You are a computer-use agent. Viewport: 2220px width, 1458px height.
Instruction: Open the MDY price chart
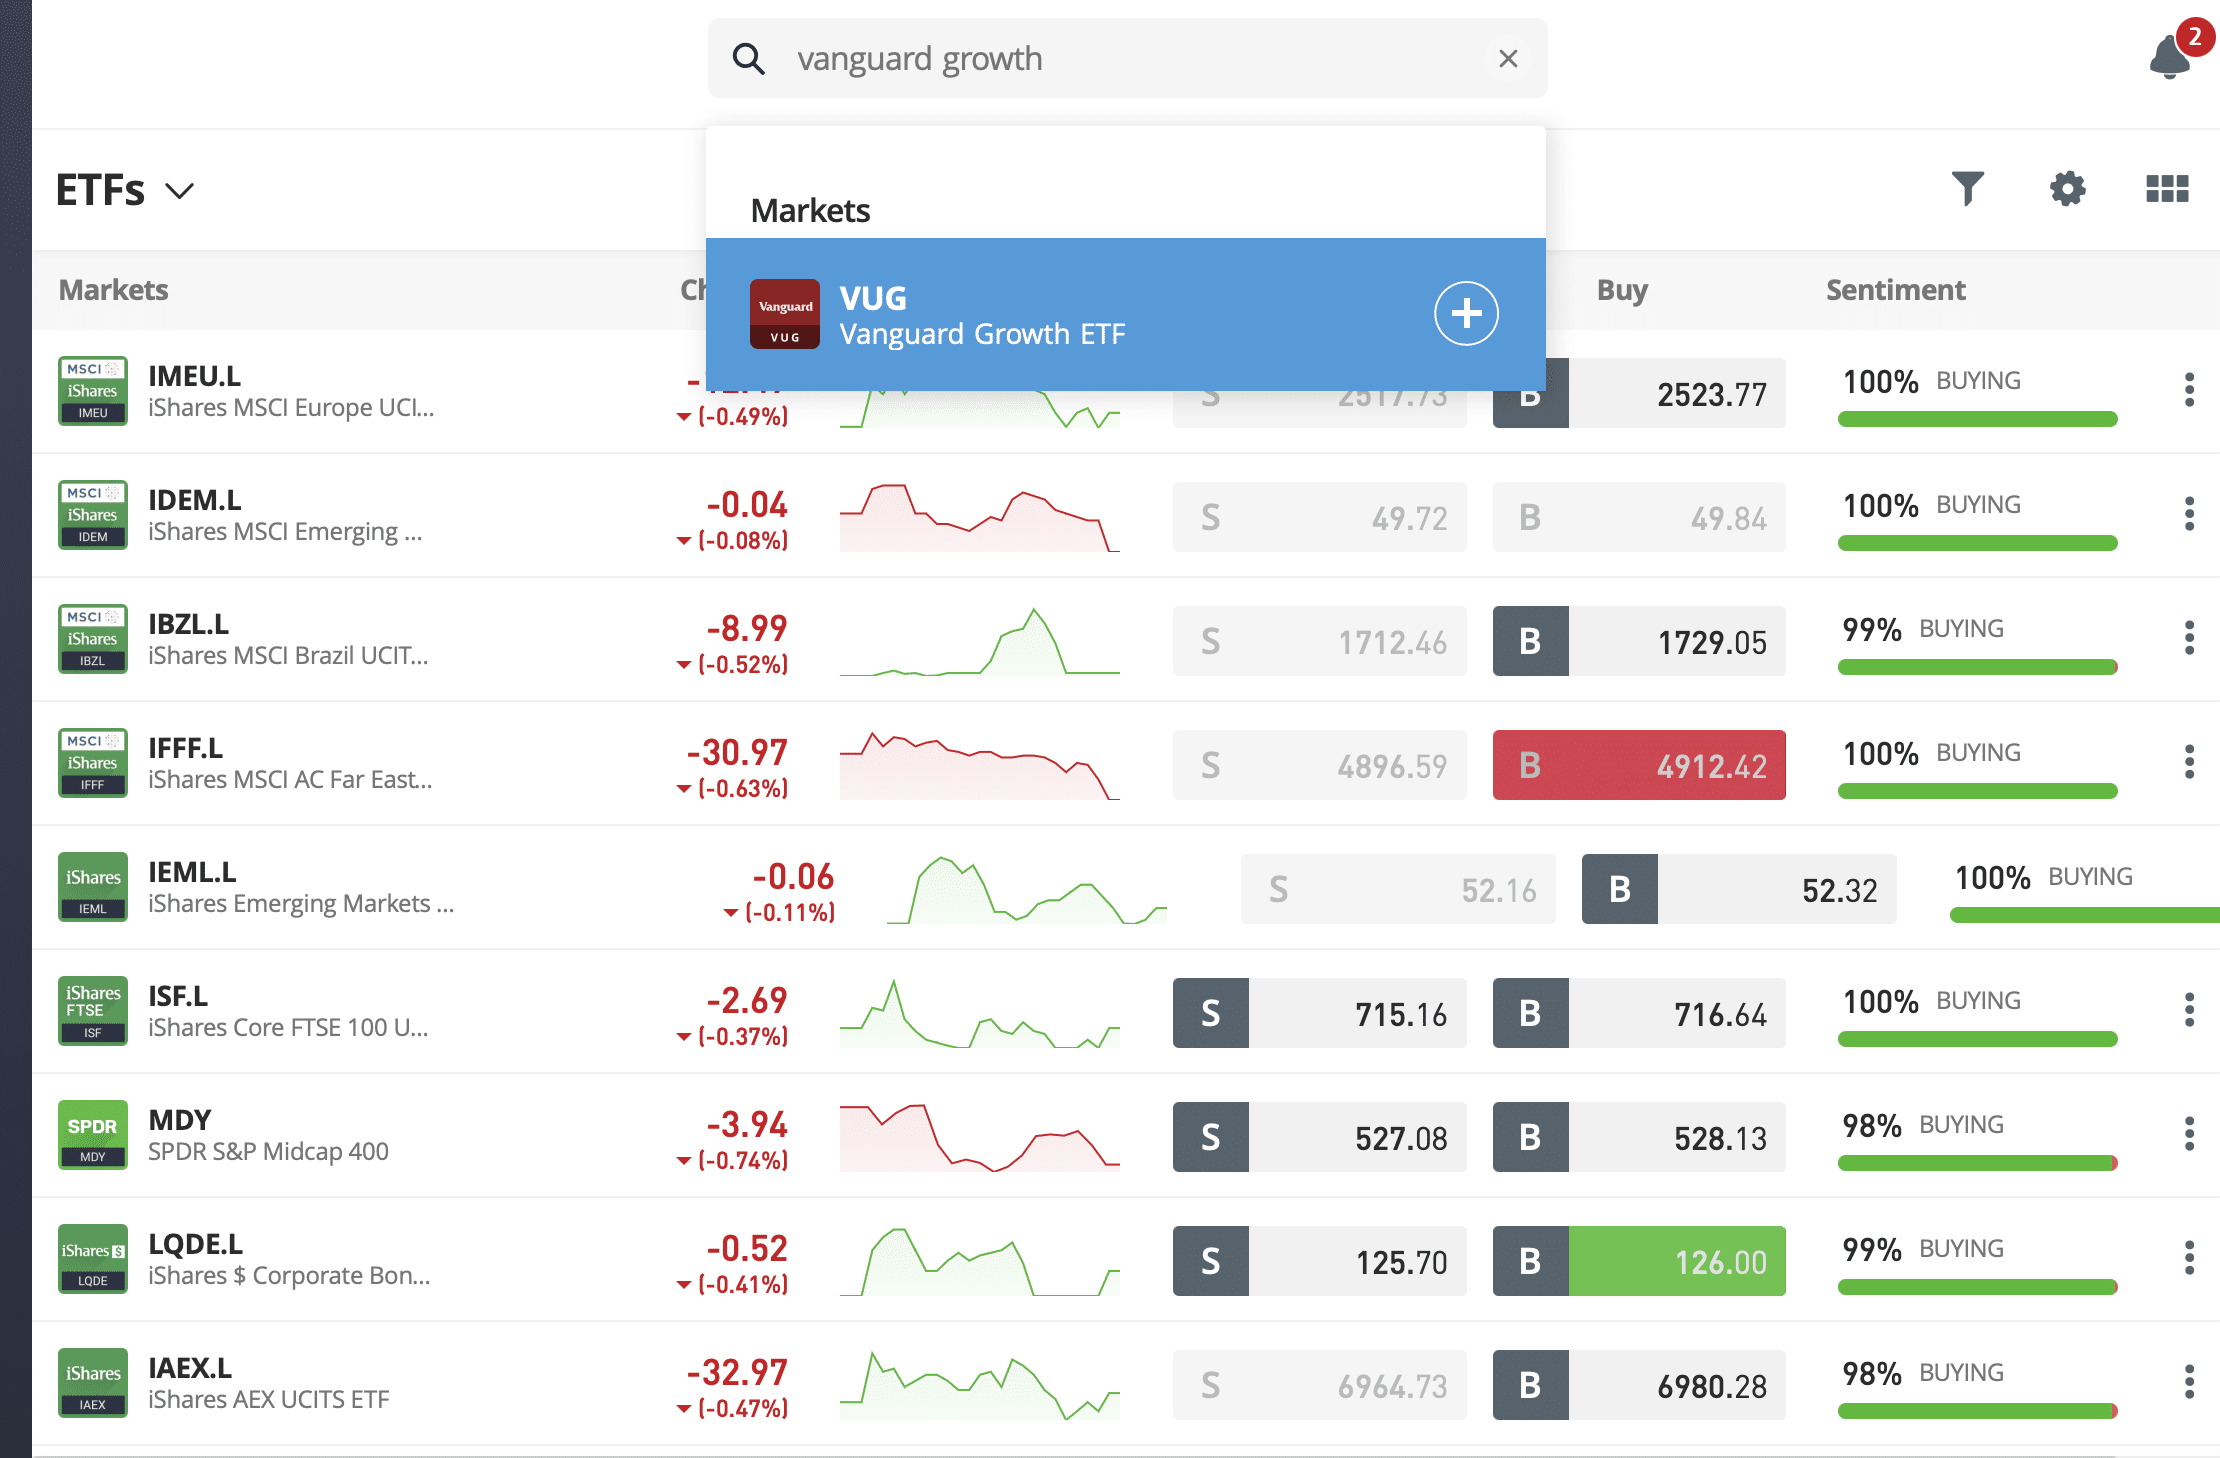tap(980, 1137)
